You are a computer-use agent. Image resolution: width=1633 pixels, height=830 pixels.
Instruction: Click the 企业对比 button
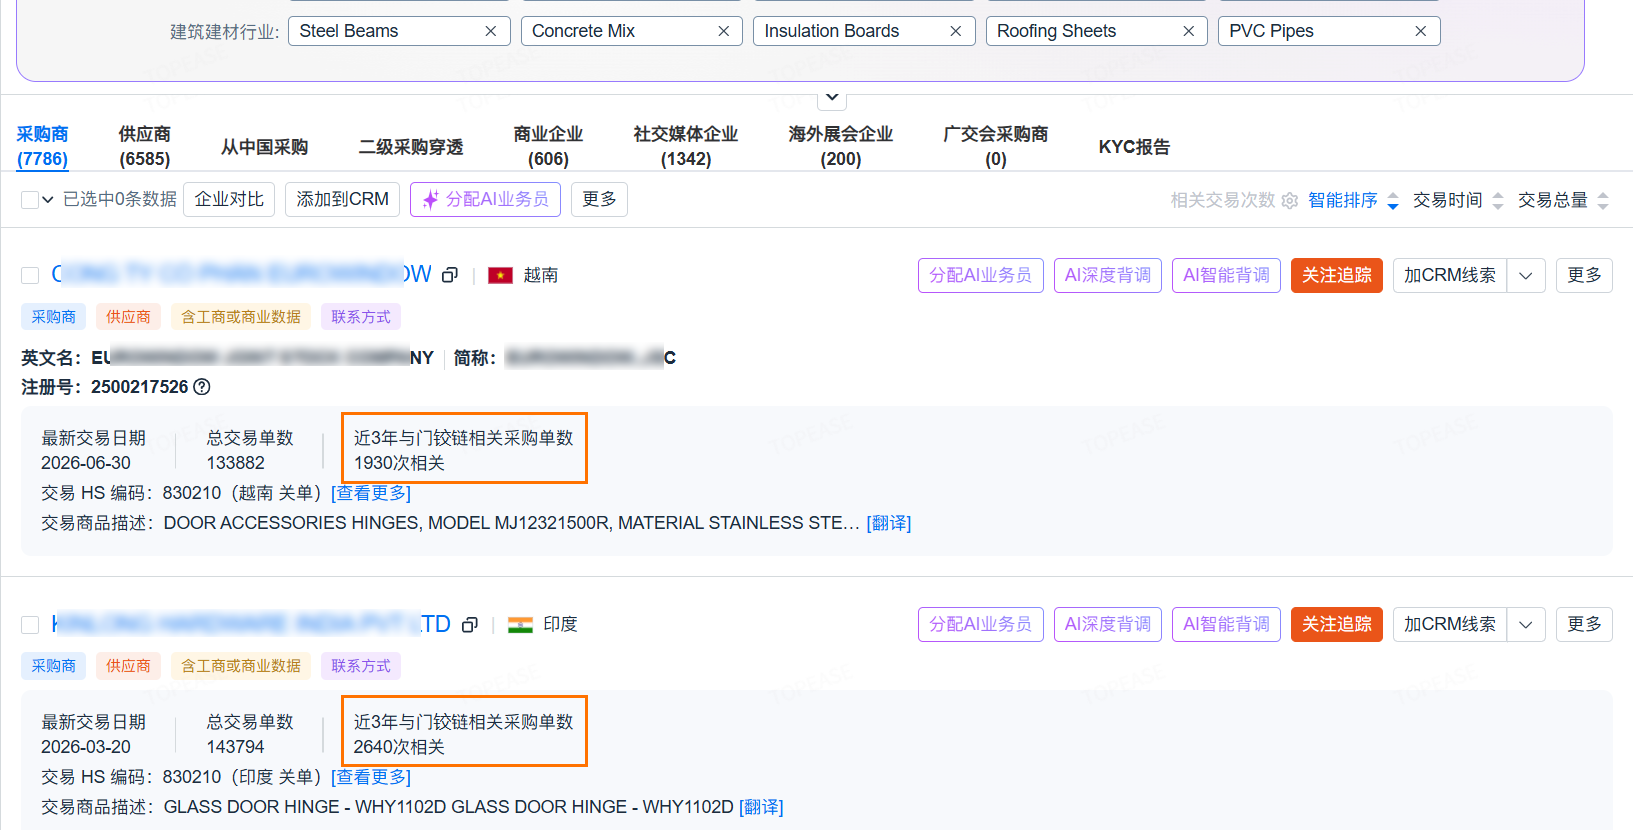[x=229, y=199]
